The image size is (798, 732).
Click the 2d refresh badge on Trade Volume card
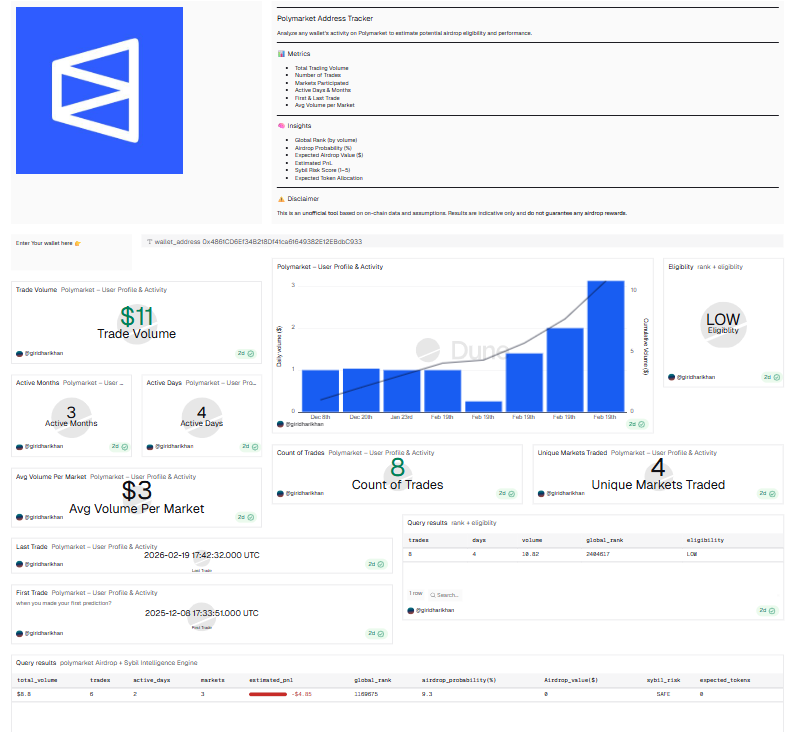point(246,353)
